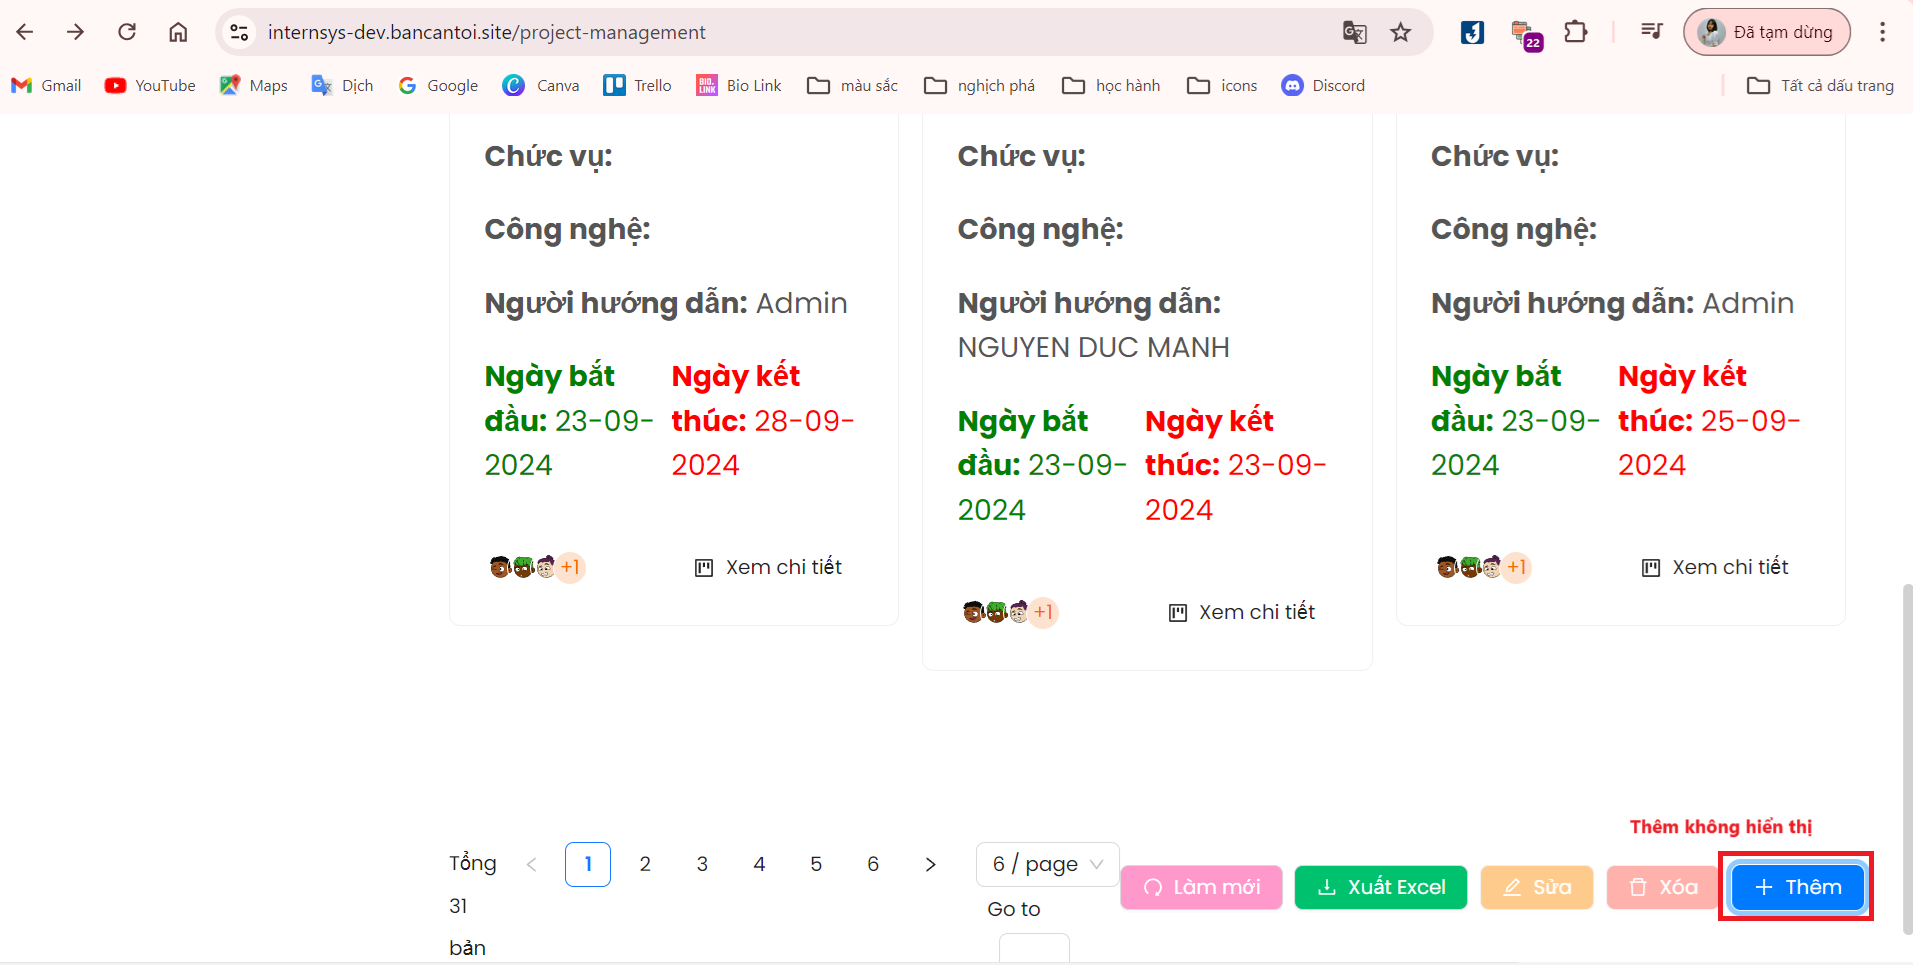The width and height of the screenshot is (1913, 965).
Task: Click the site information icon before URL
Action: point(239,32)
